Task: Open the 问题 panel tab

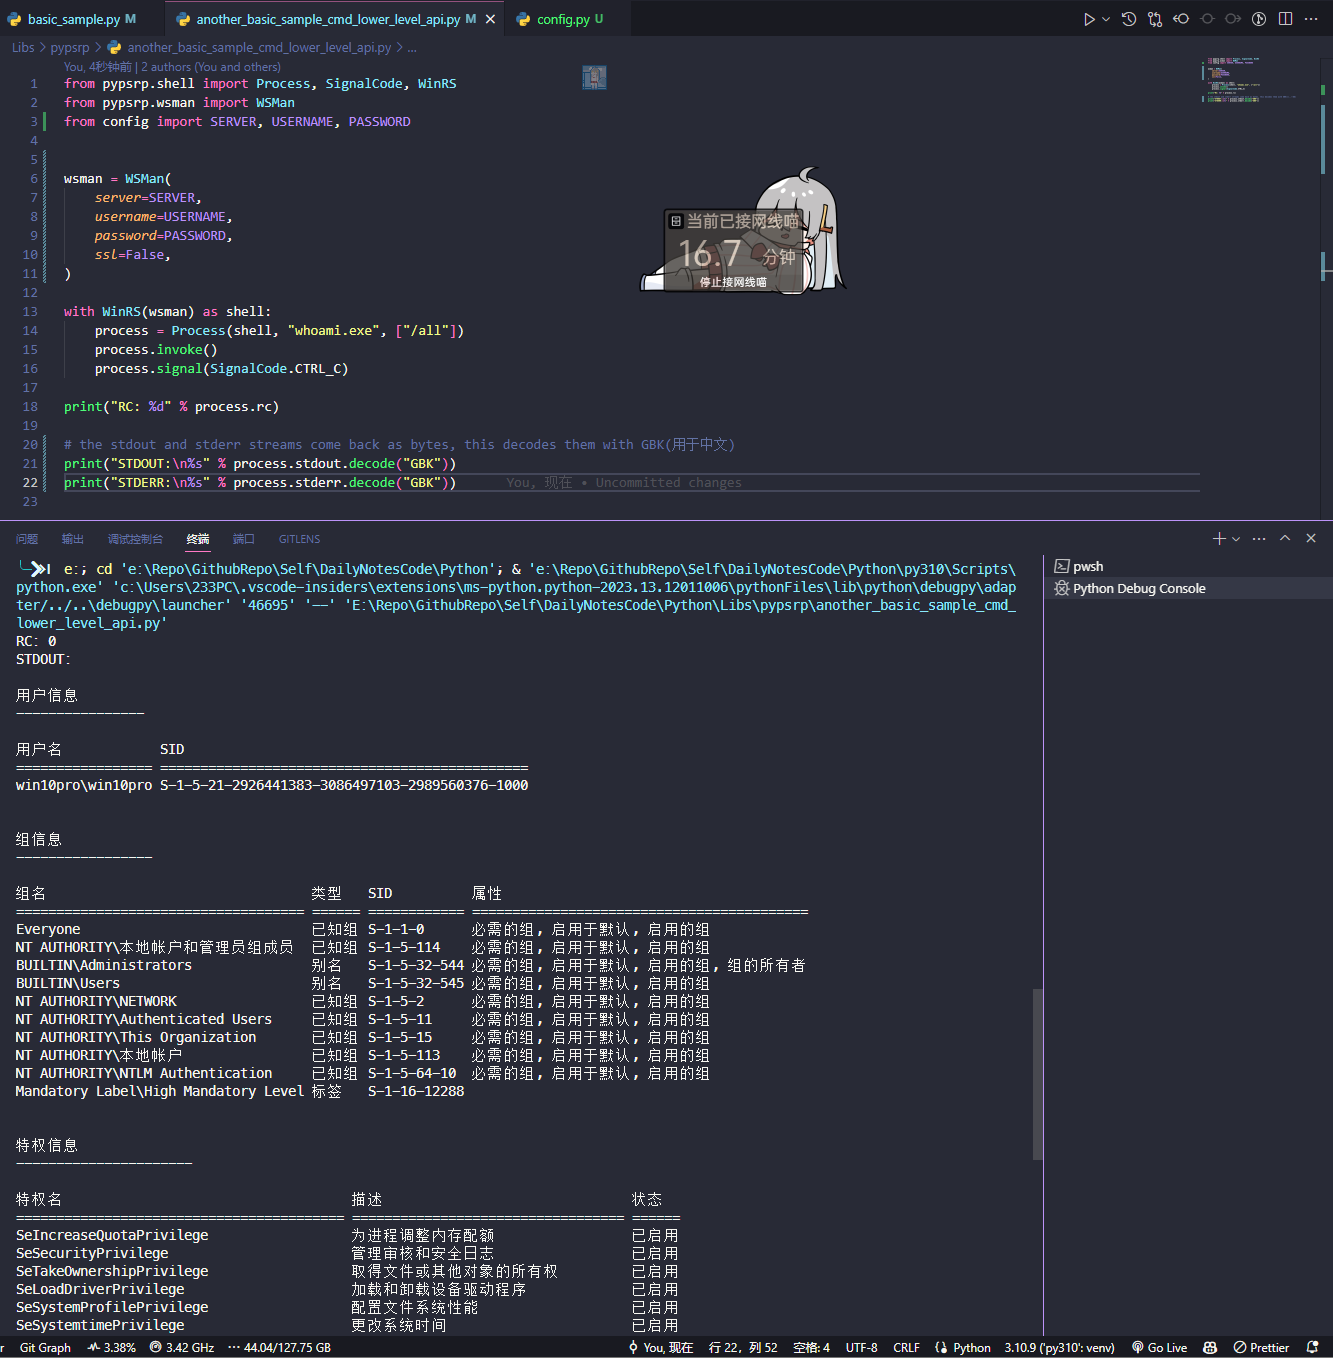Action: click(x=27, y=539)
